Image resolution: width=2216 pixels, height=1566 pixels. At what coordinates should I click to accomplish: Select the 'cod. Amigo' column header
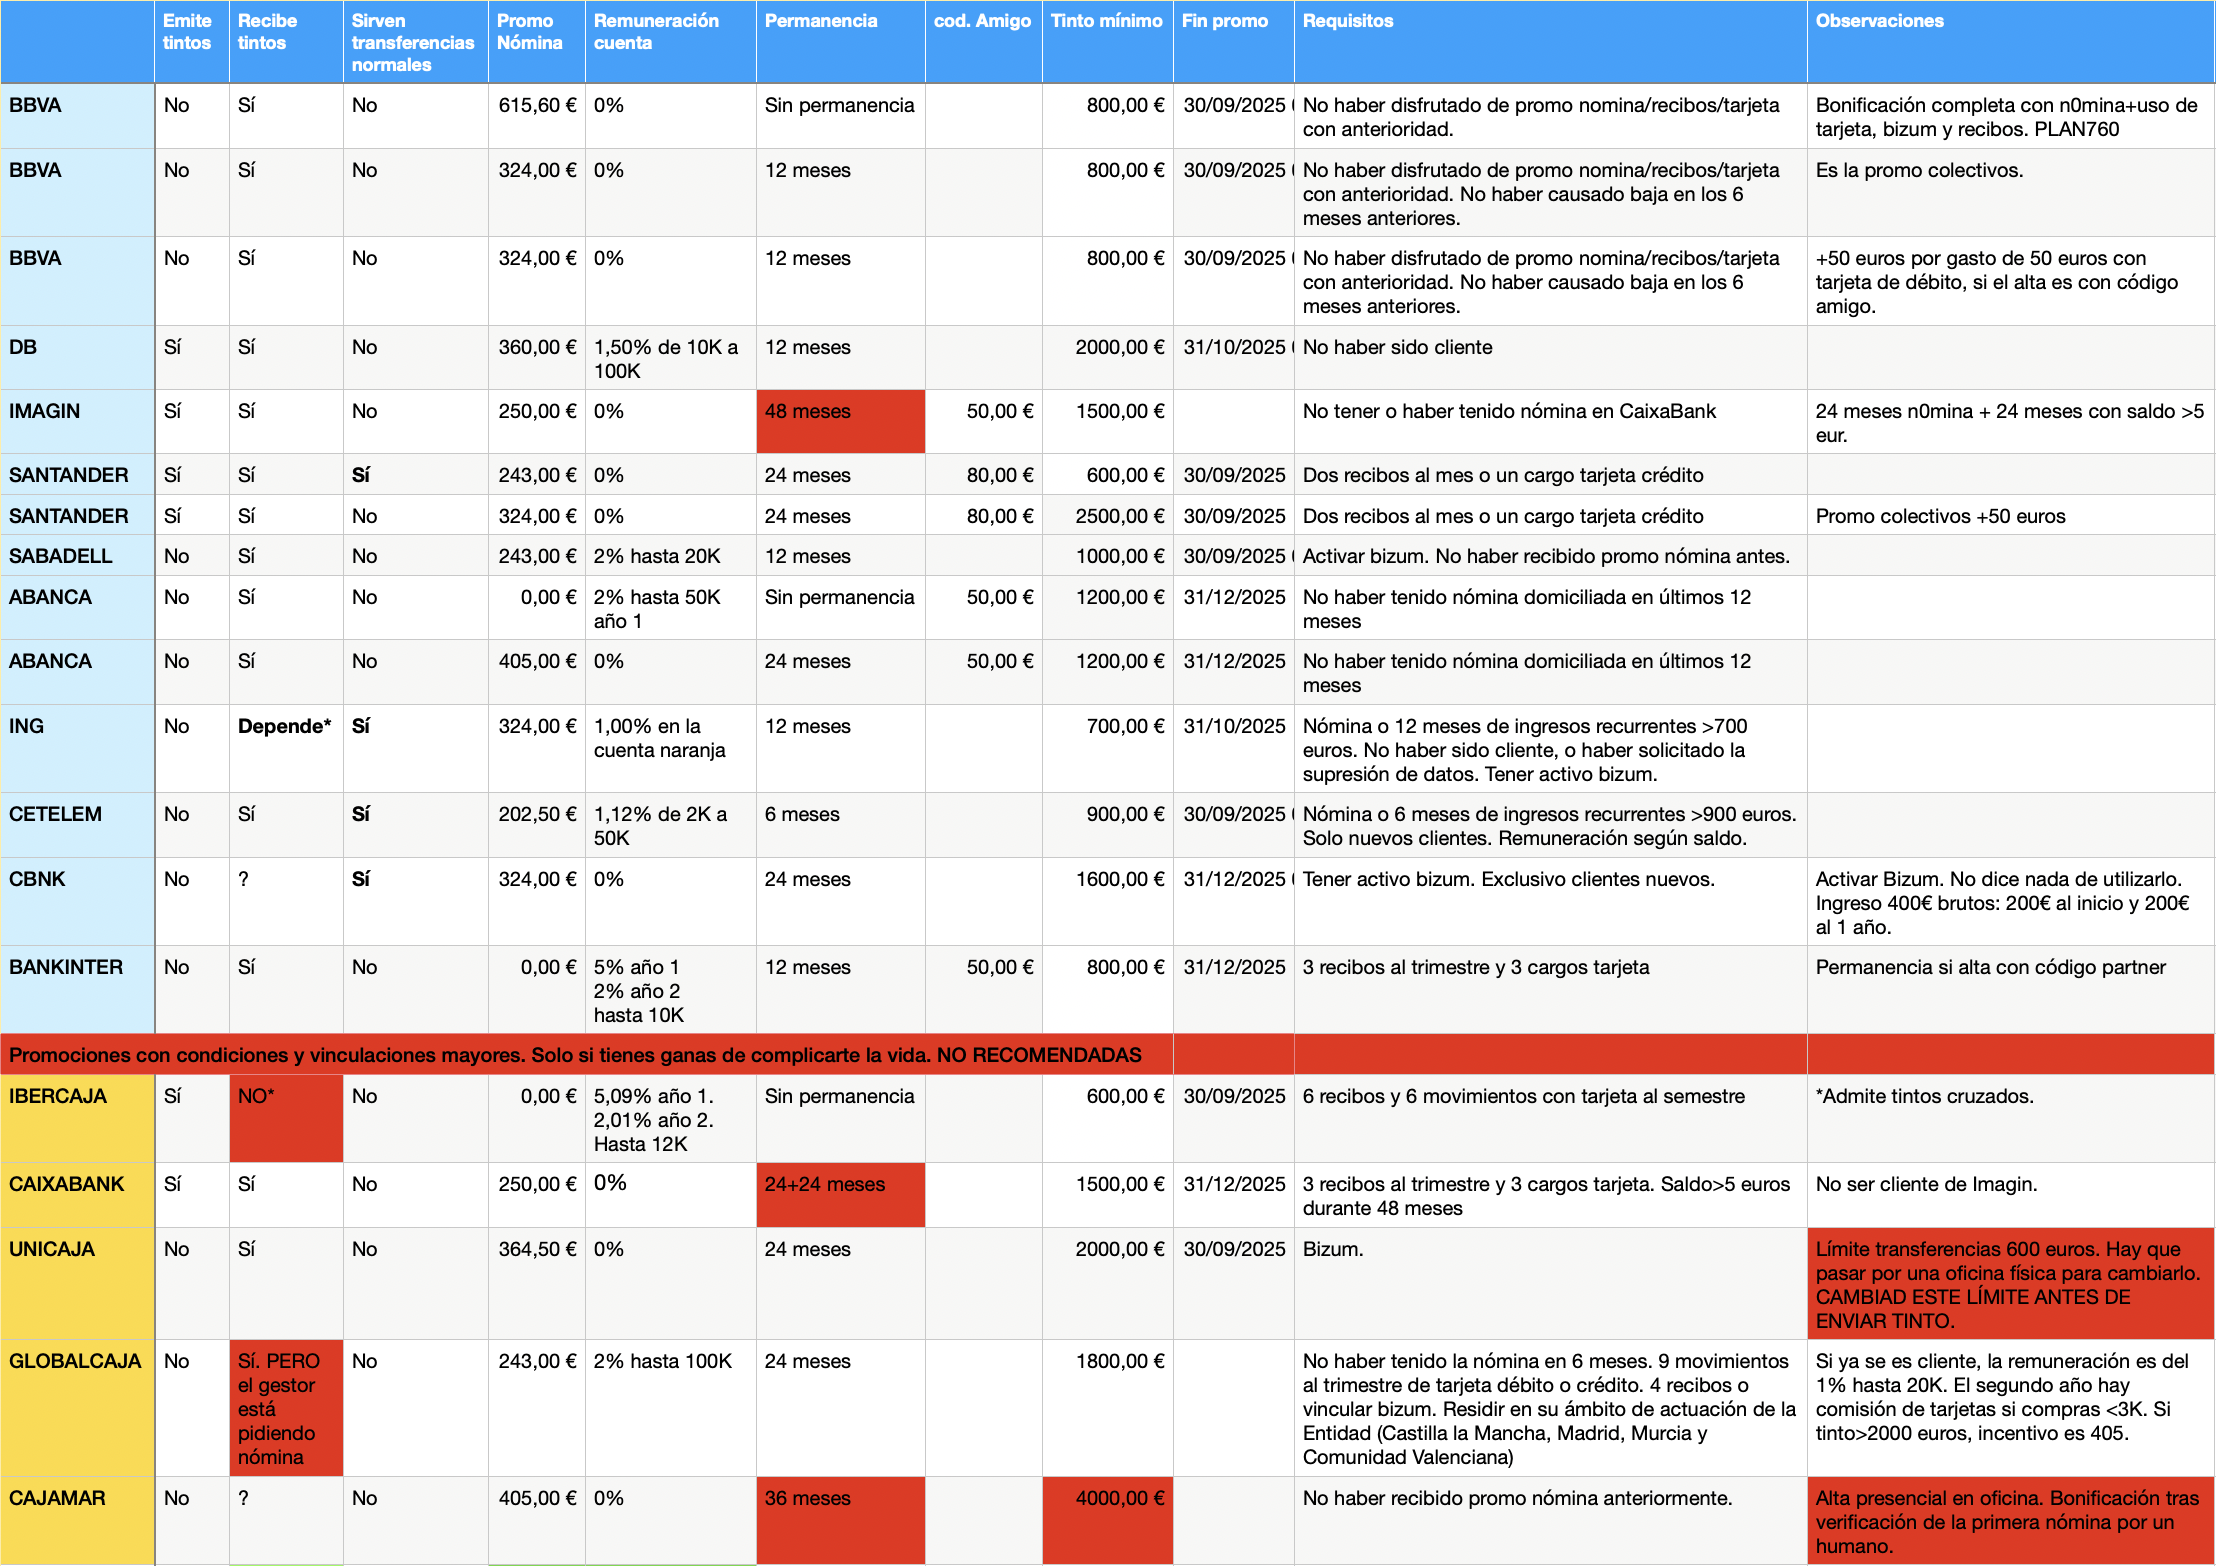coord(984,41)
